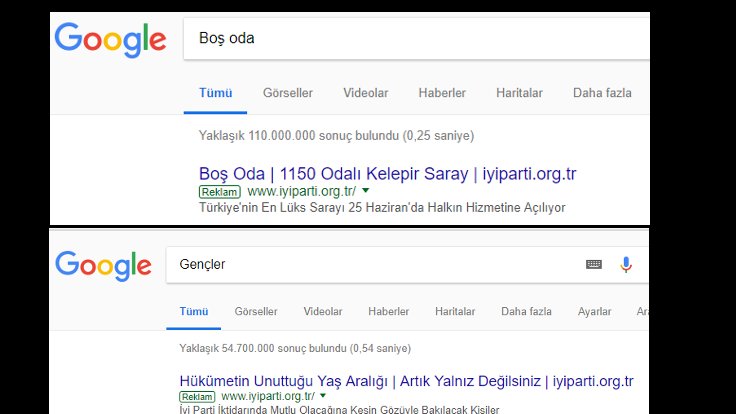The height and width of the screenshot is (414, 736).
Task: Expand the green arrow next to the Hükümetin ad URL
Action: tap(322, 396)
